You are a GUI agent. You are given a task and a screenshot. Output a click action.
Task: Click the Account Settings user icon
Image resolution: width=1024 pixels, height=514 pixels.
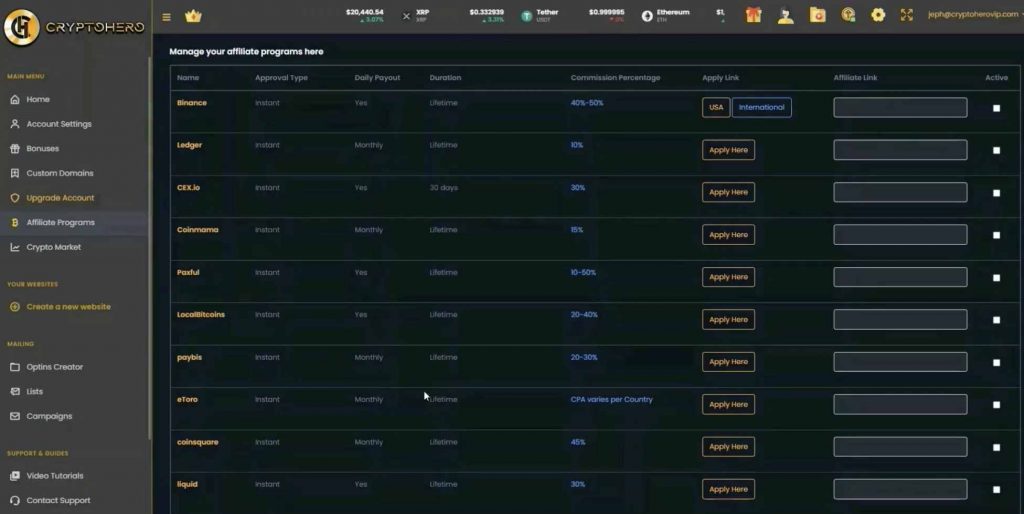[15, 124]
